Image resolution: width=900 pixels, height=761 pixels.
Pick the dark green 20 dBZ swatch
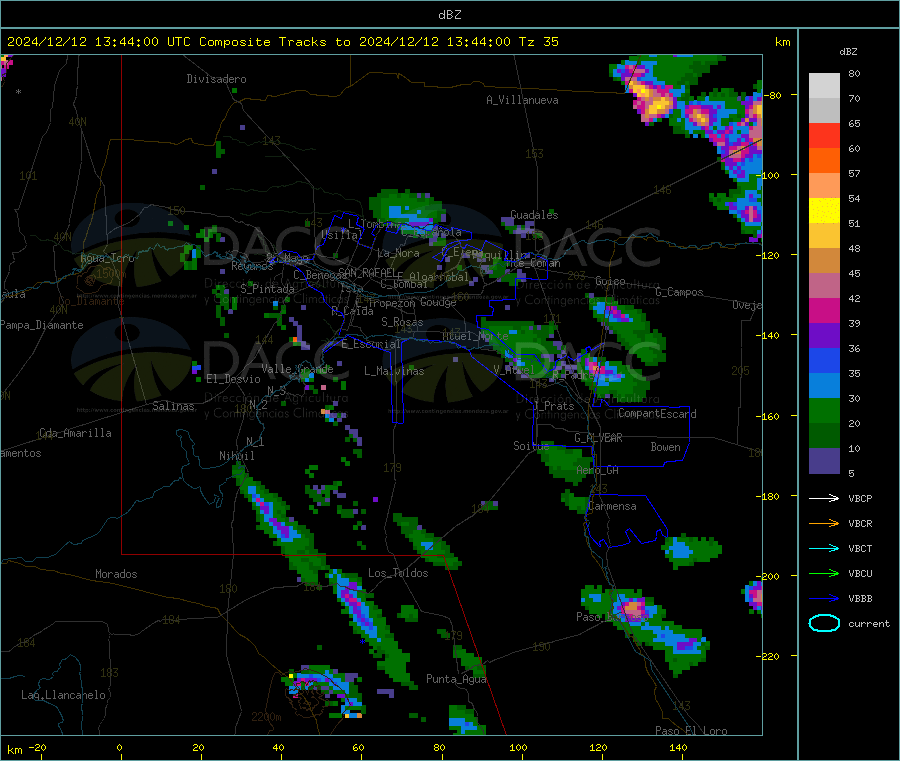coord(824,436)
